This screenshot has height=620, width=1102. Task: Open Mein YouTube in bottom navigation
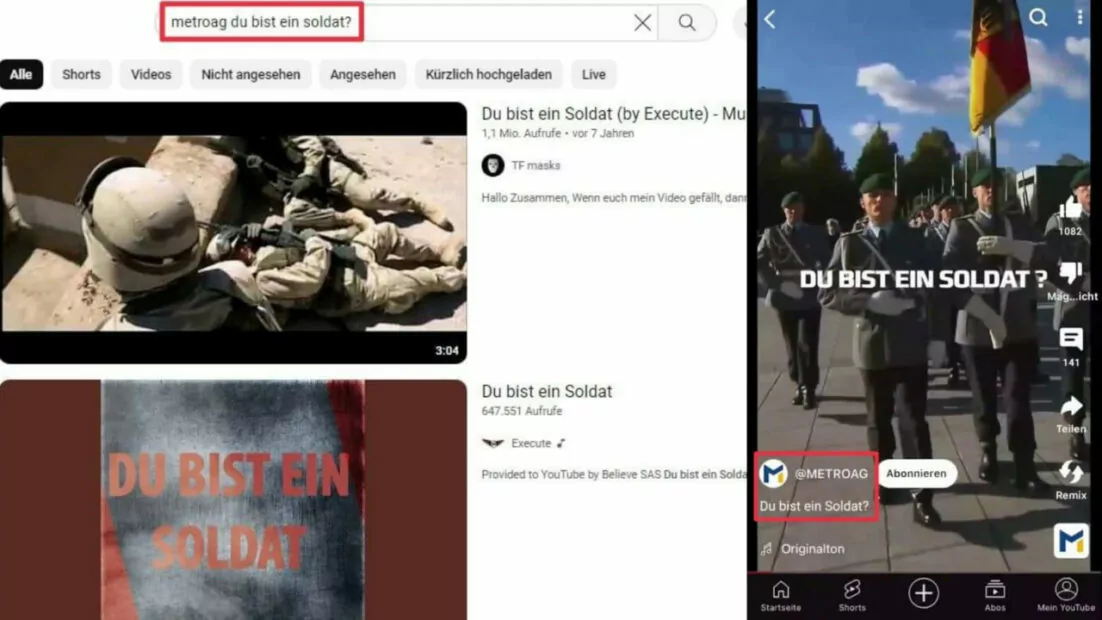point(1065,596)
